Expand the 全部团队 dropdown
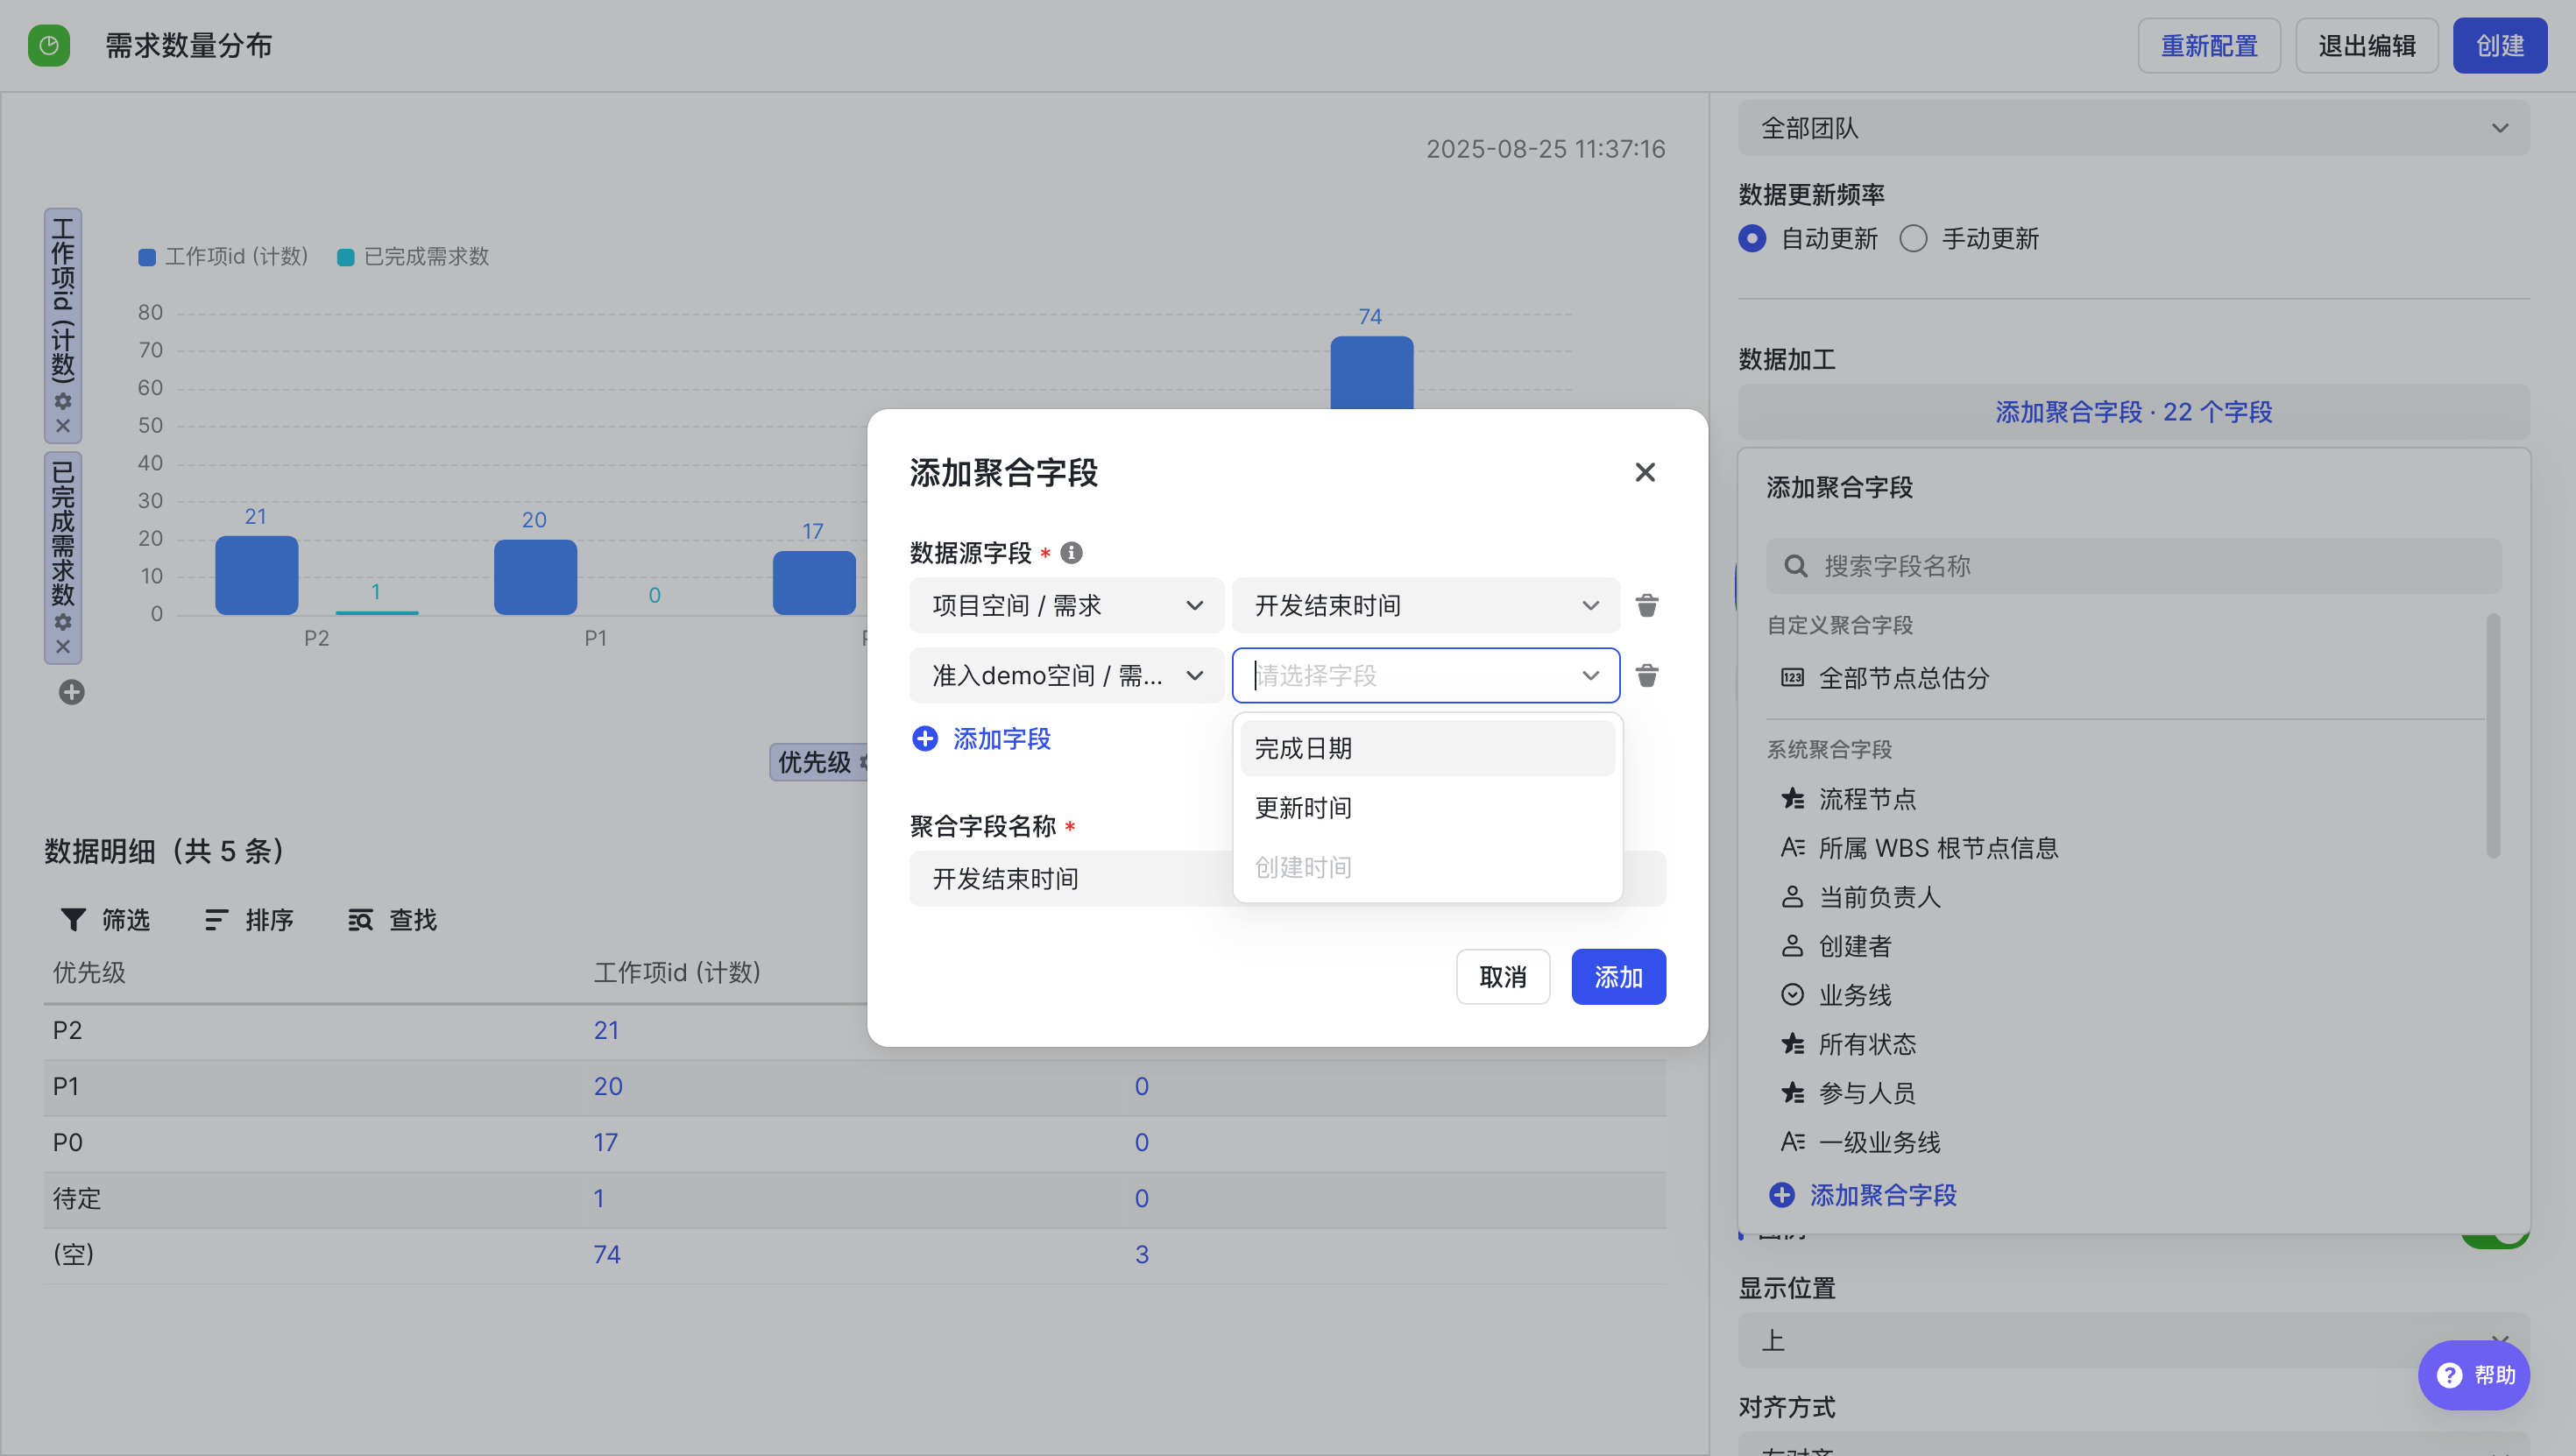The image size is (2576, 1456). point(2134,128)
